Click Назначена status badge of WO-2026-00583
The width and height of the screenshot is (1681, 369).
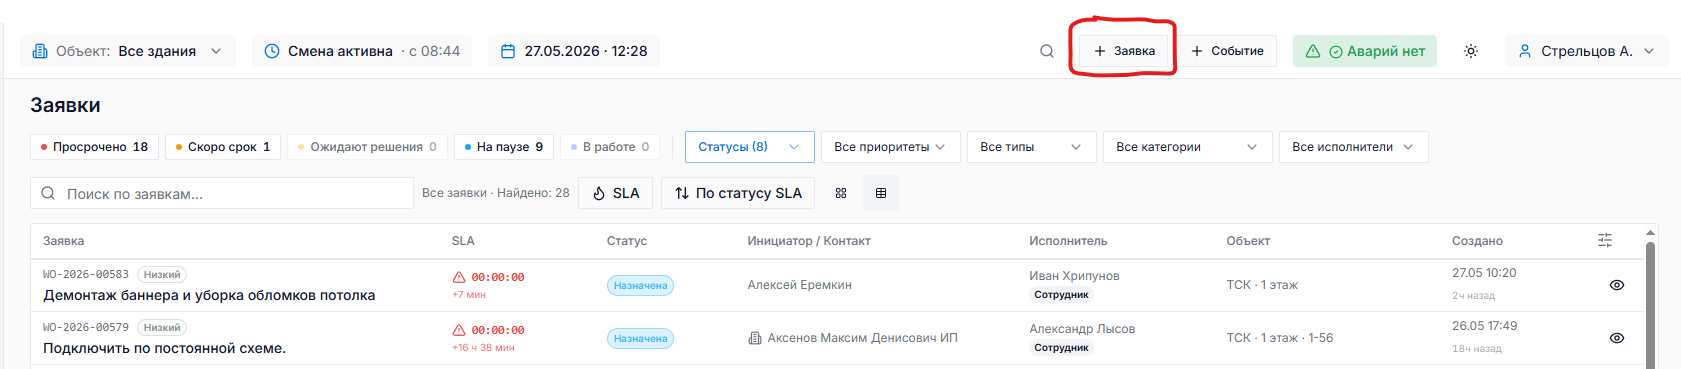point(640,285)
